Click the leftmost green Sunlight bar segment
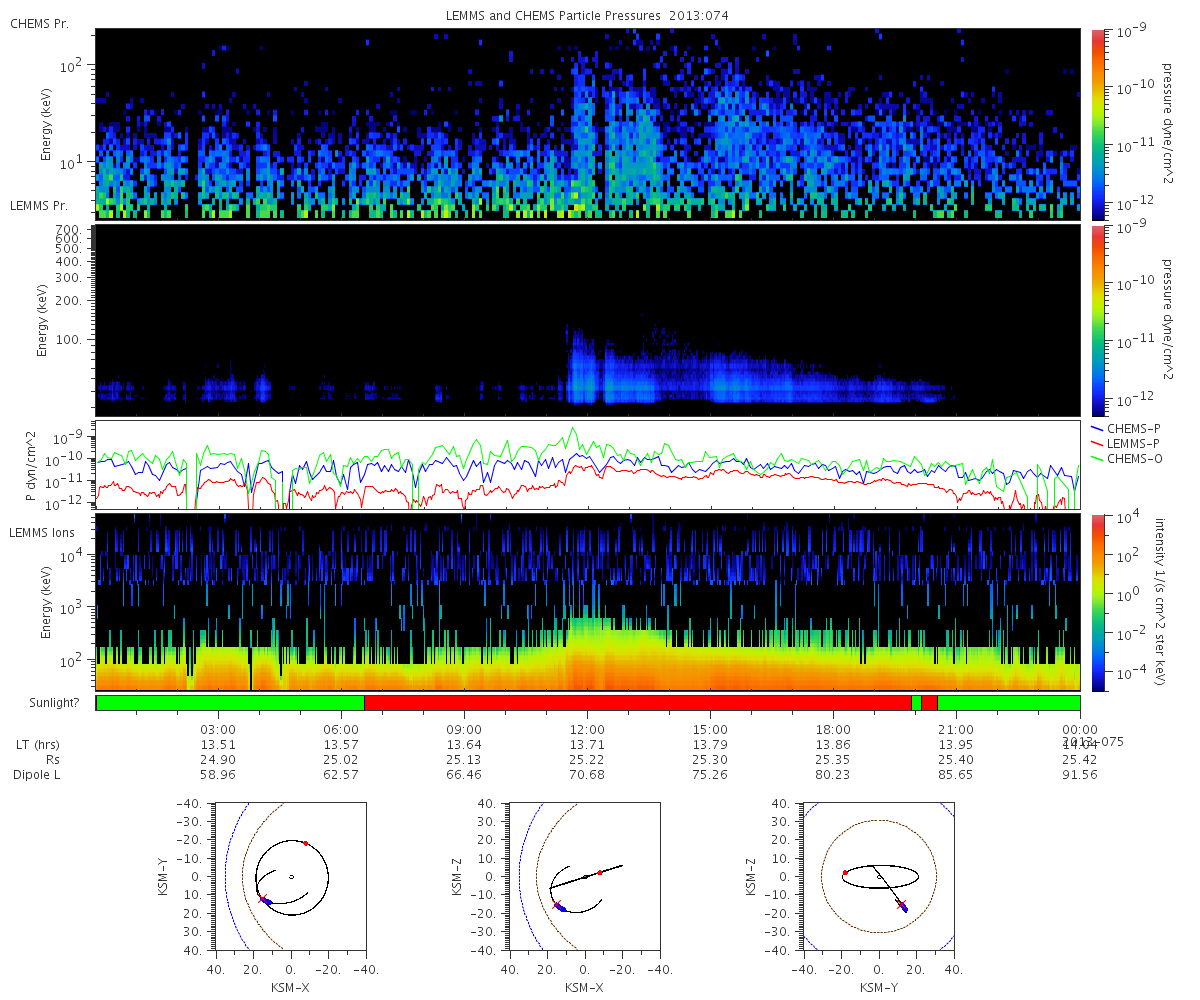 coord(231,703)
